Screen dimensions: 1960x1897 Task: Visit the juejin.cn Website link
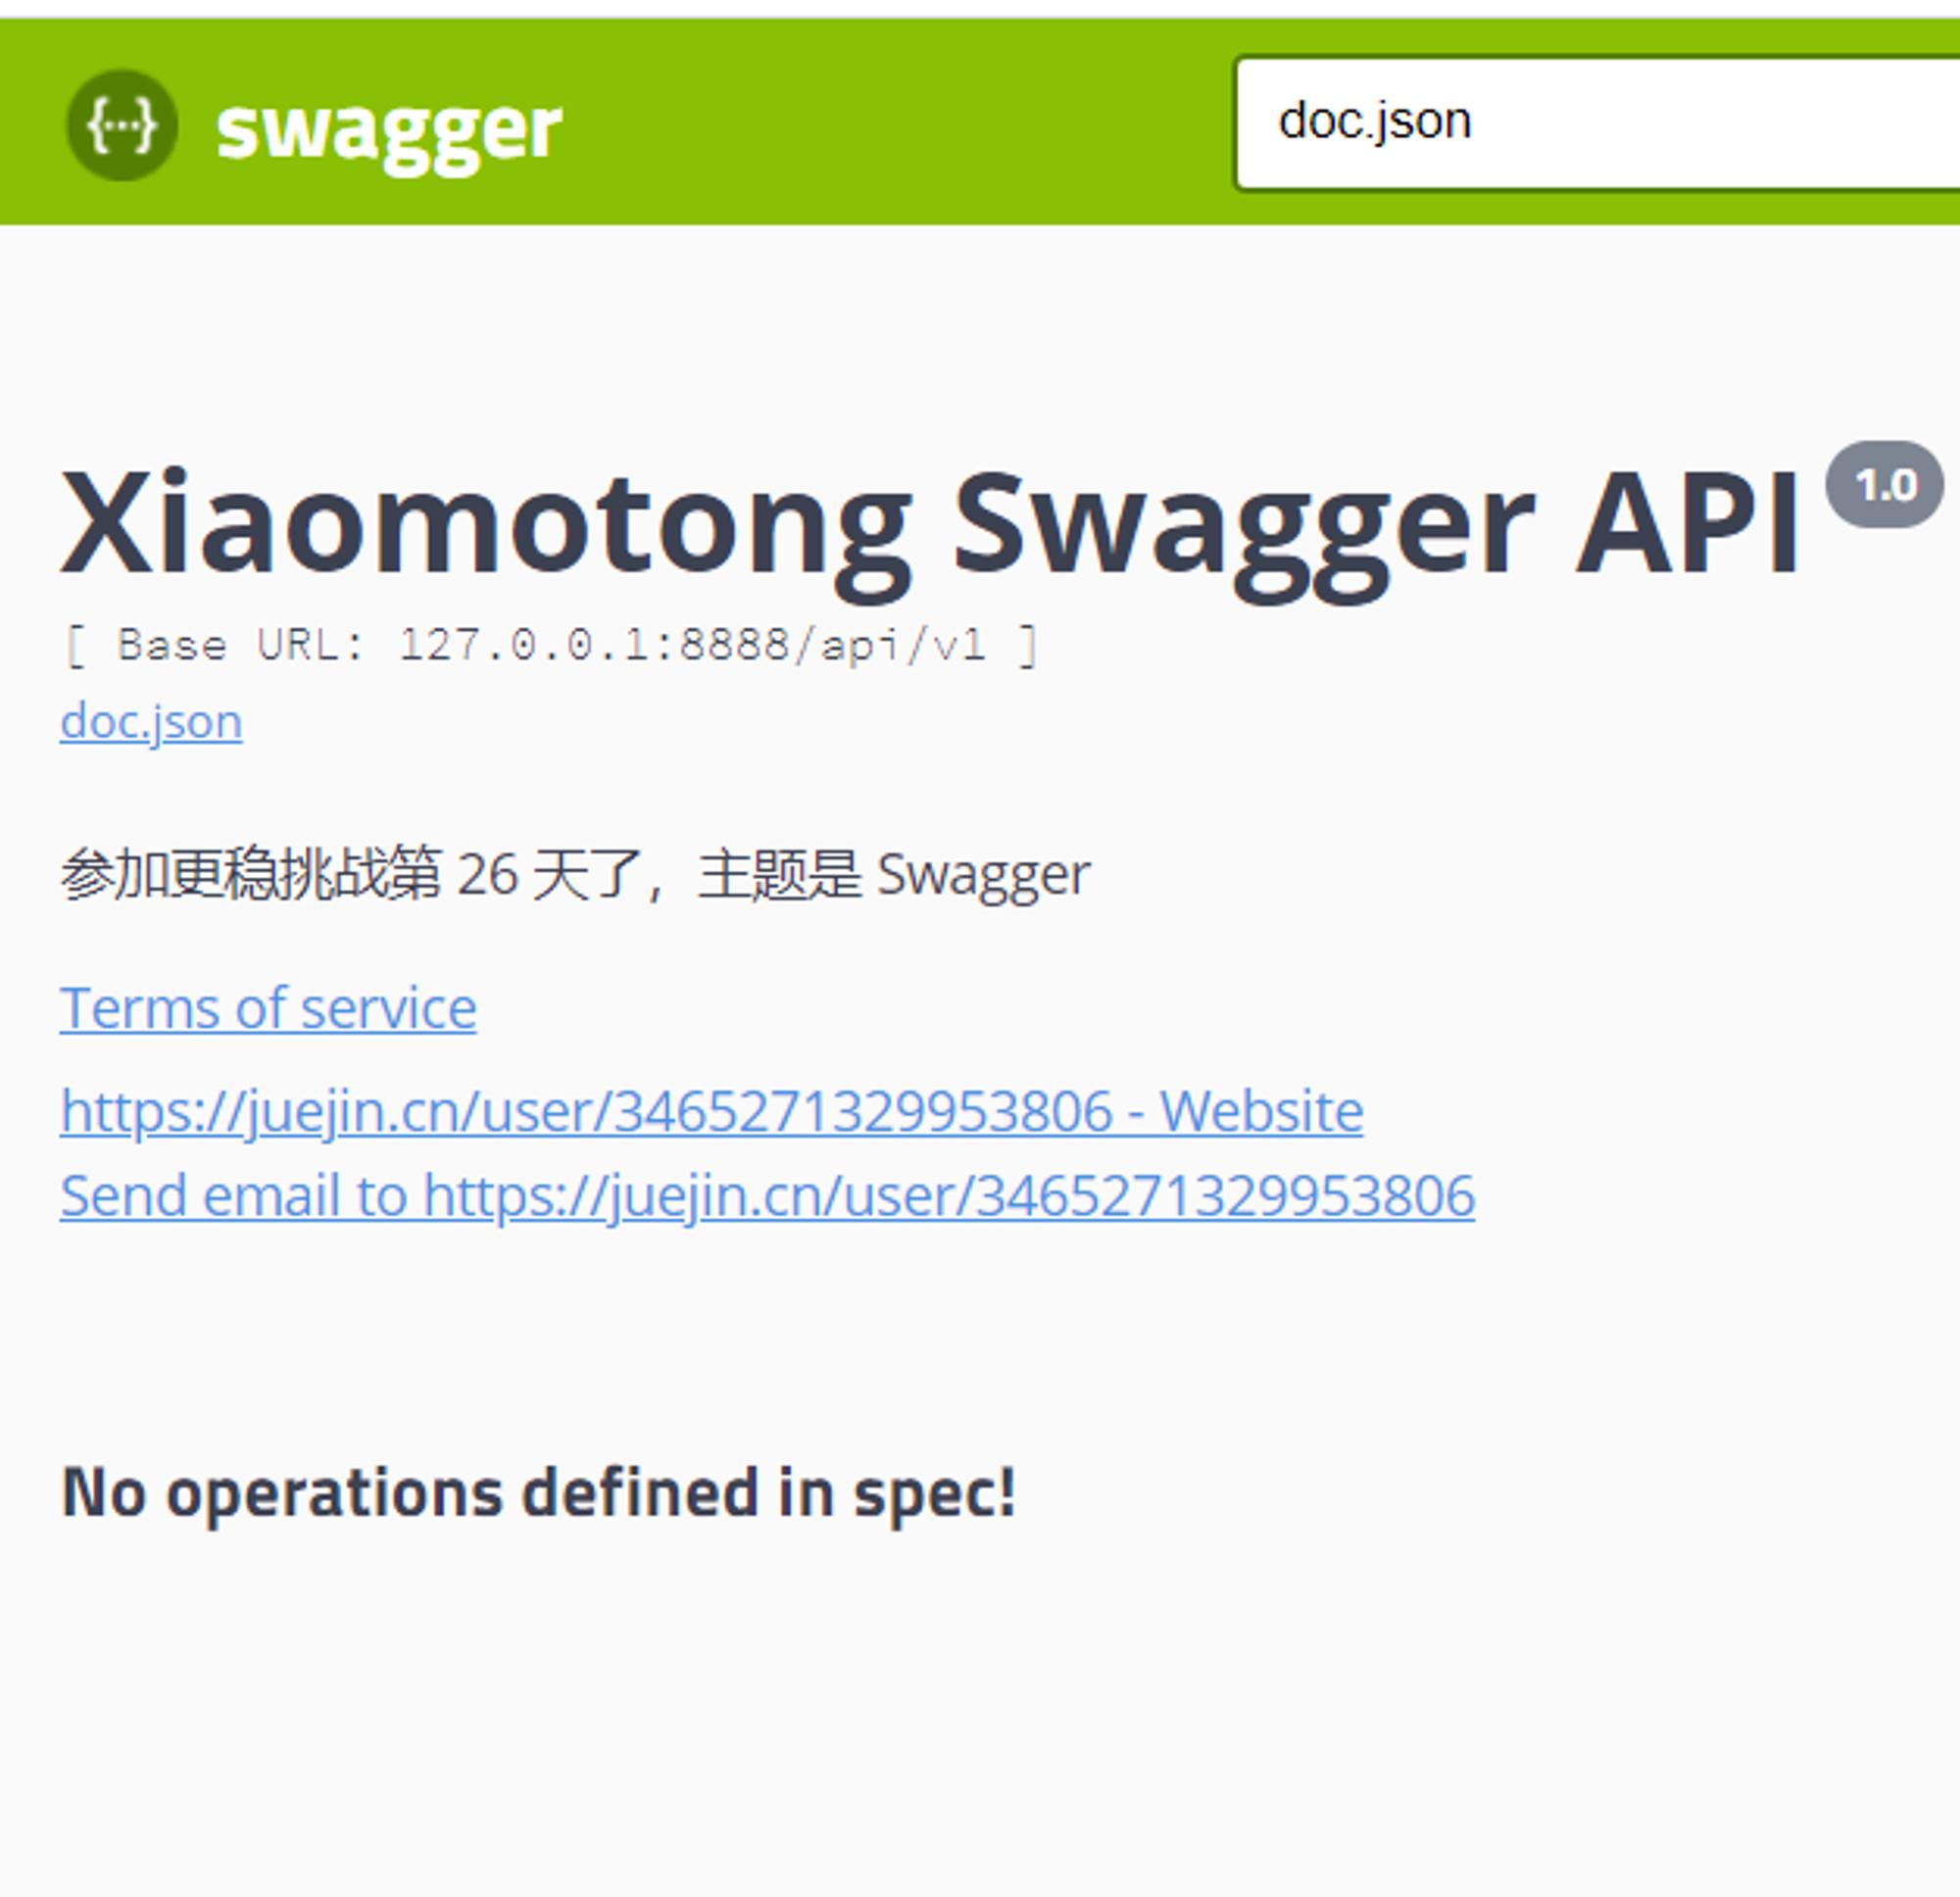point(711,1111)
